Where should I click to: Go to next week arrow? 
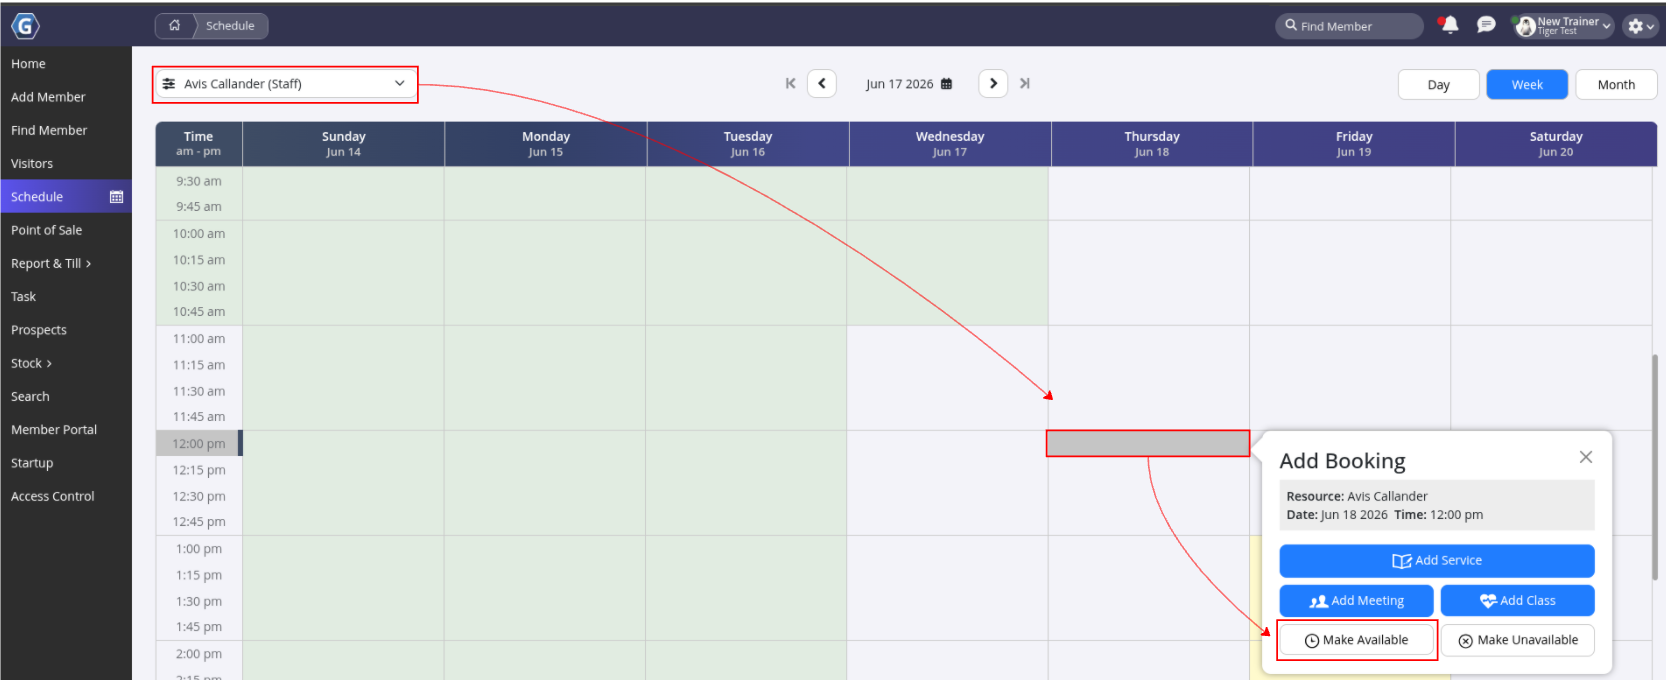pyautogui.click(x=993, y=84)
